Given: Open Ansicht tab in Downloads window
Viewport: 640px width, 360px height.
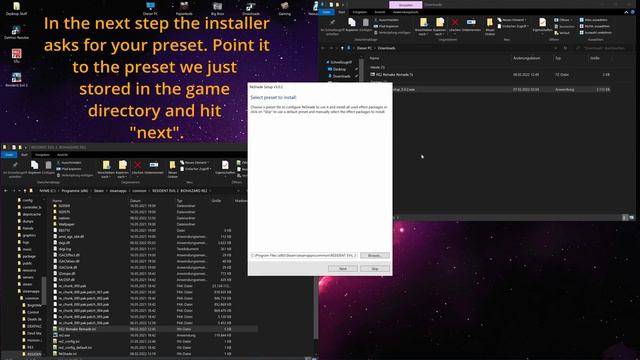Looking at the screenshot, I should (x=380, y=12).
